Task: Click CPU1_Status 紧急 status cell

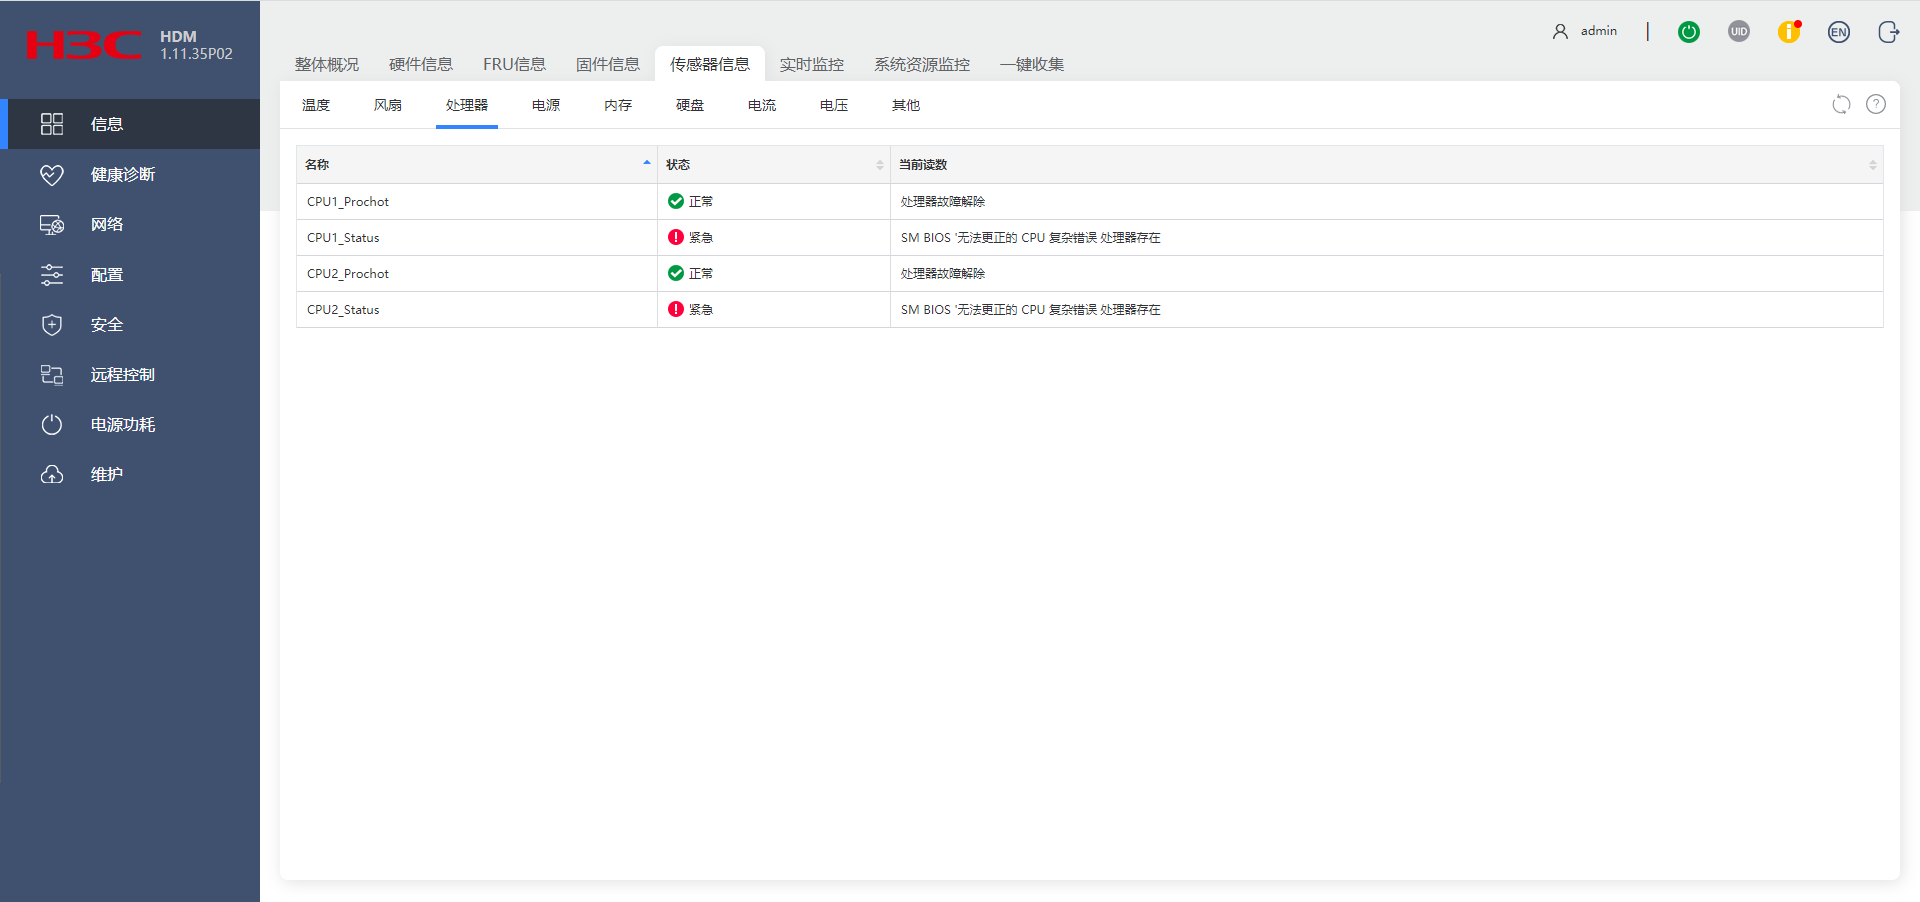Action: (x=774, y=237)
